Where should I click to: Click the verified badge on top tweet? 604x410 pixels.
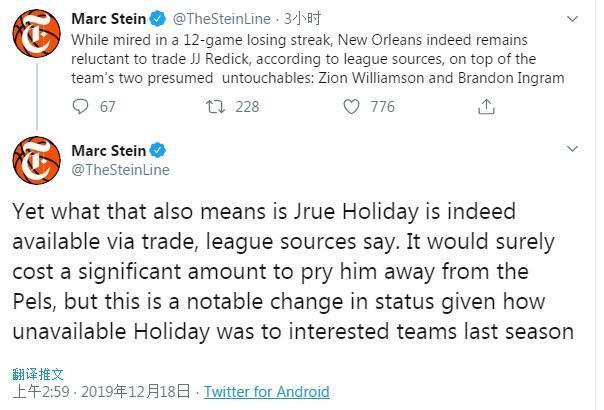pos(158,18)
